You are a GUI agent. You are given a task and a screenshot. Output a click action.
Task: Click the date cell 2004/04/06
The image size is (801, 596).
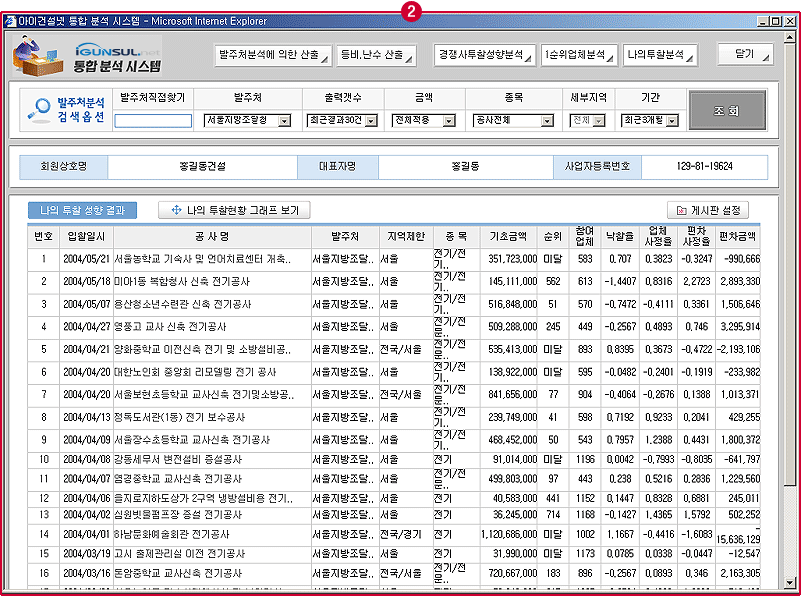point(86,498)
